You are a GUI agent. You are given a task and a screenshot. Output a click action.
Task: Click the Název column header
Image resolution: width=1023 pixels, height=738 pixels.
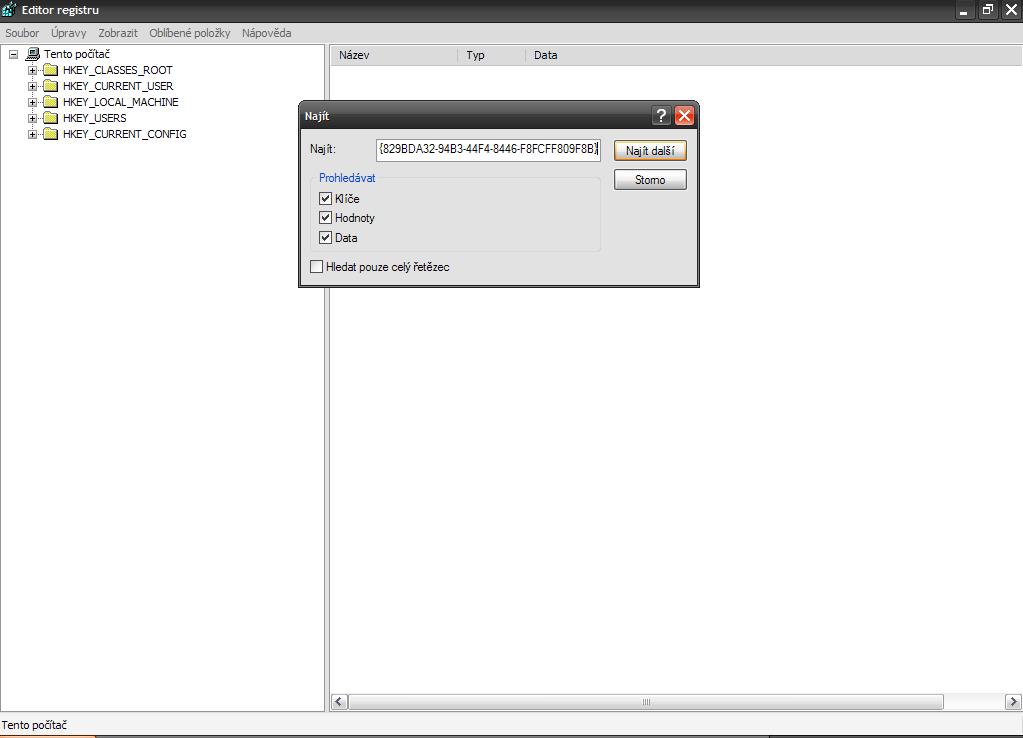pos(394,55)
